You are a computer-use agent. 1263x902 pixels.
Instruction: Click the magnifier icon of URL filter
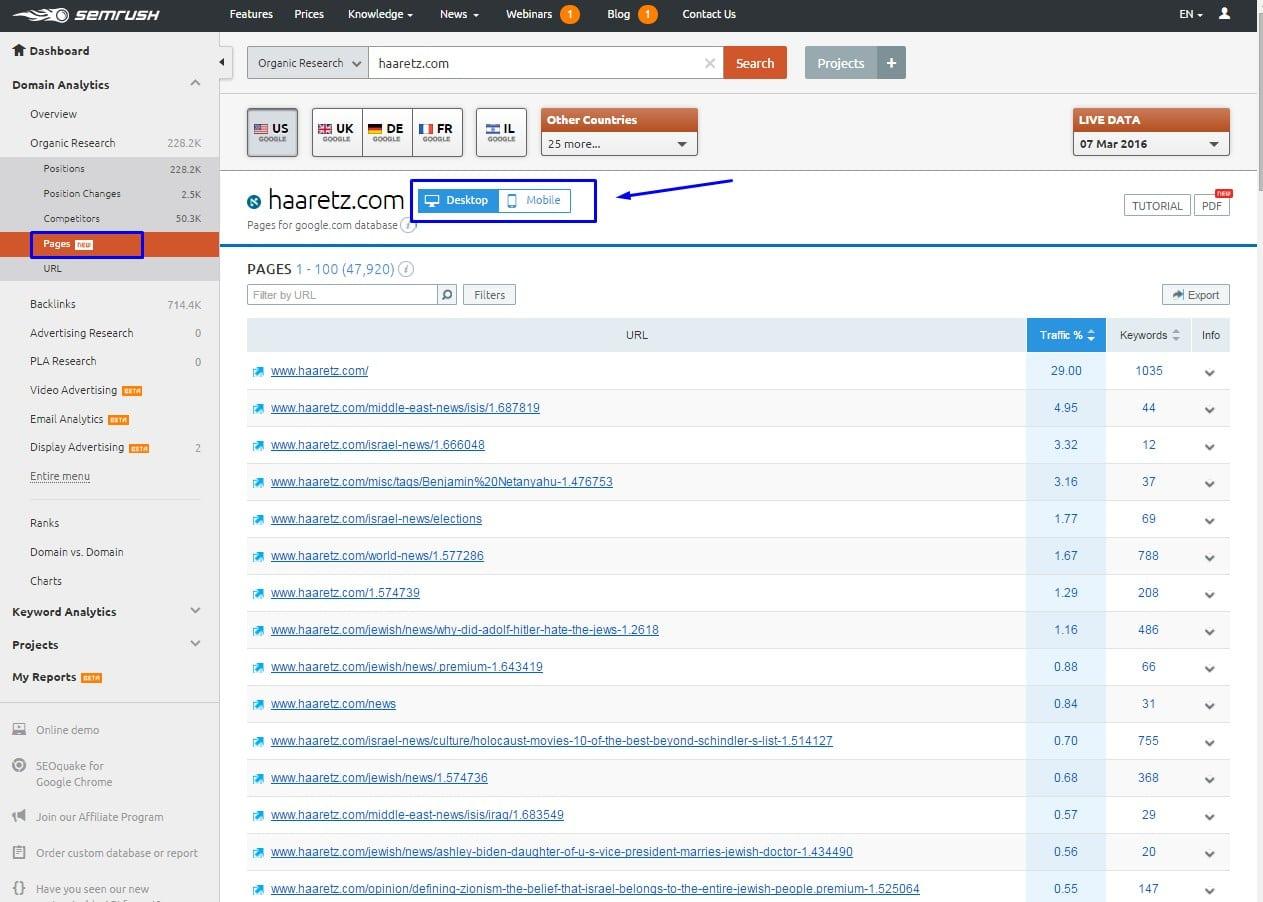(x=447, y=295)
